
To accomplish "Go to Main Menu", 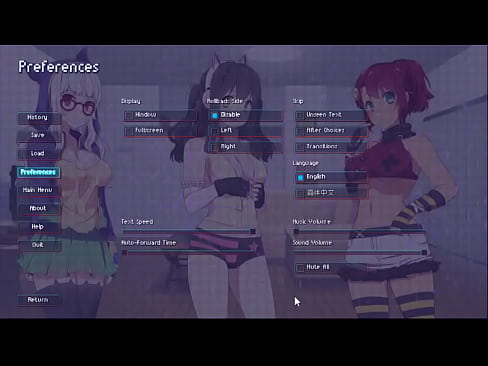I will pyautogui.click(x=39, y=190).
